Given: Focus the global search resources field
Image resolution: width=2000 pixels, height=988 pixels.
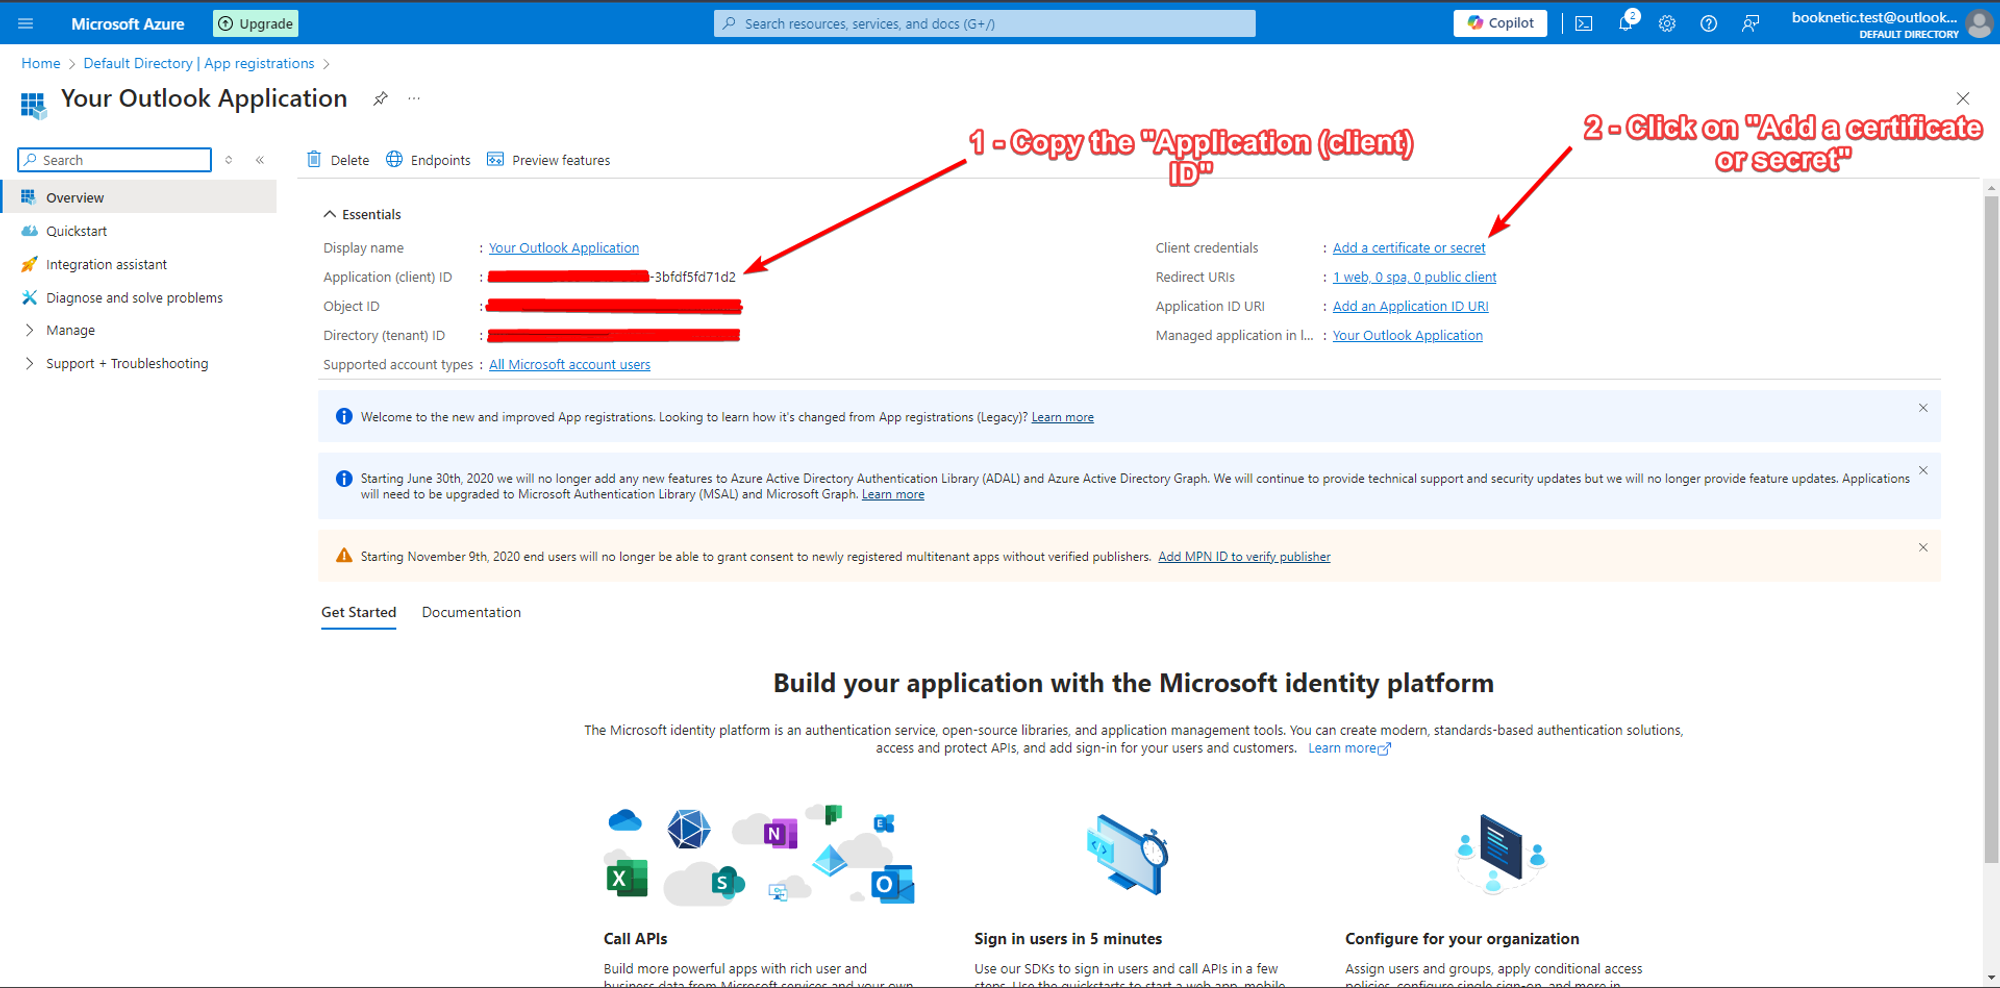Looking at the screenshot, I should (985, 23).
